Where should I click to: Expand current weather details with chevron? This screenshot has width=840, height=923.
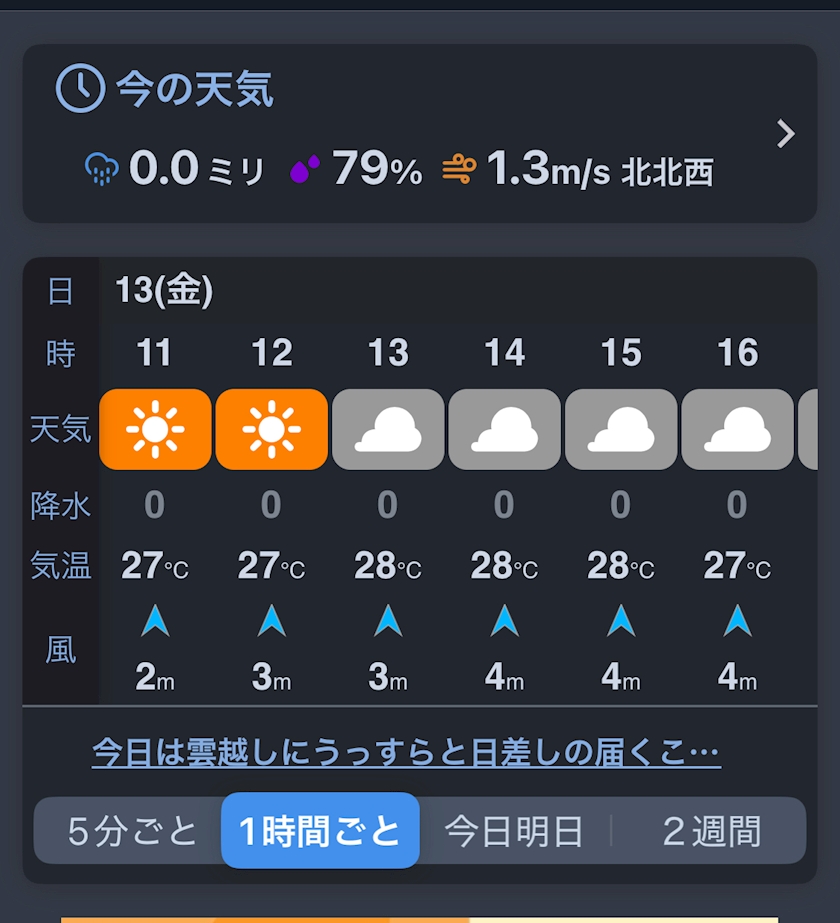(786, 134)
